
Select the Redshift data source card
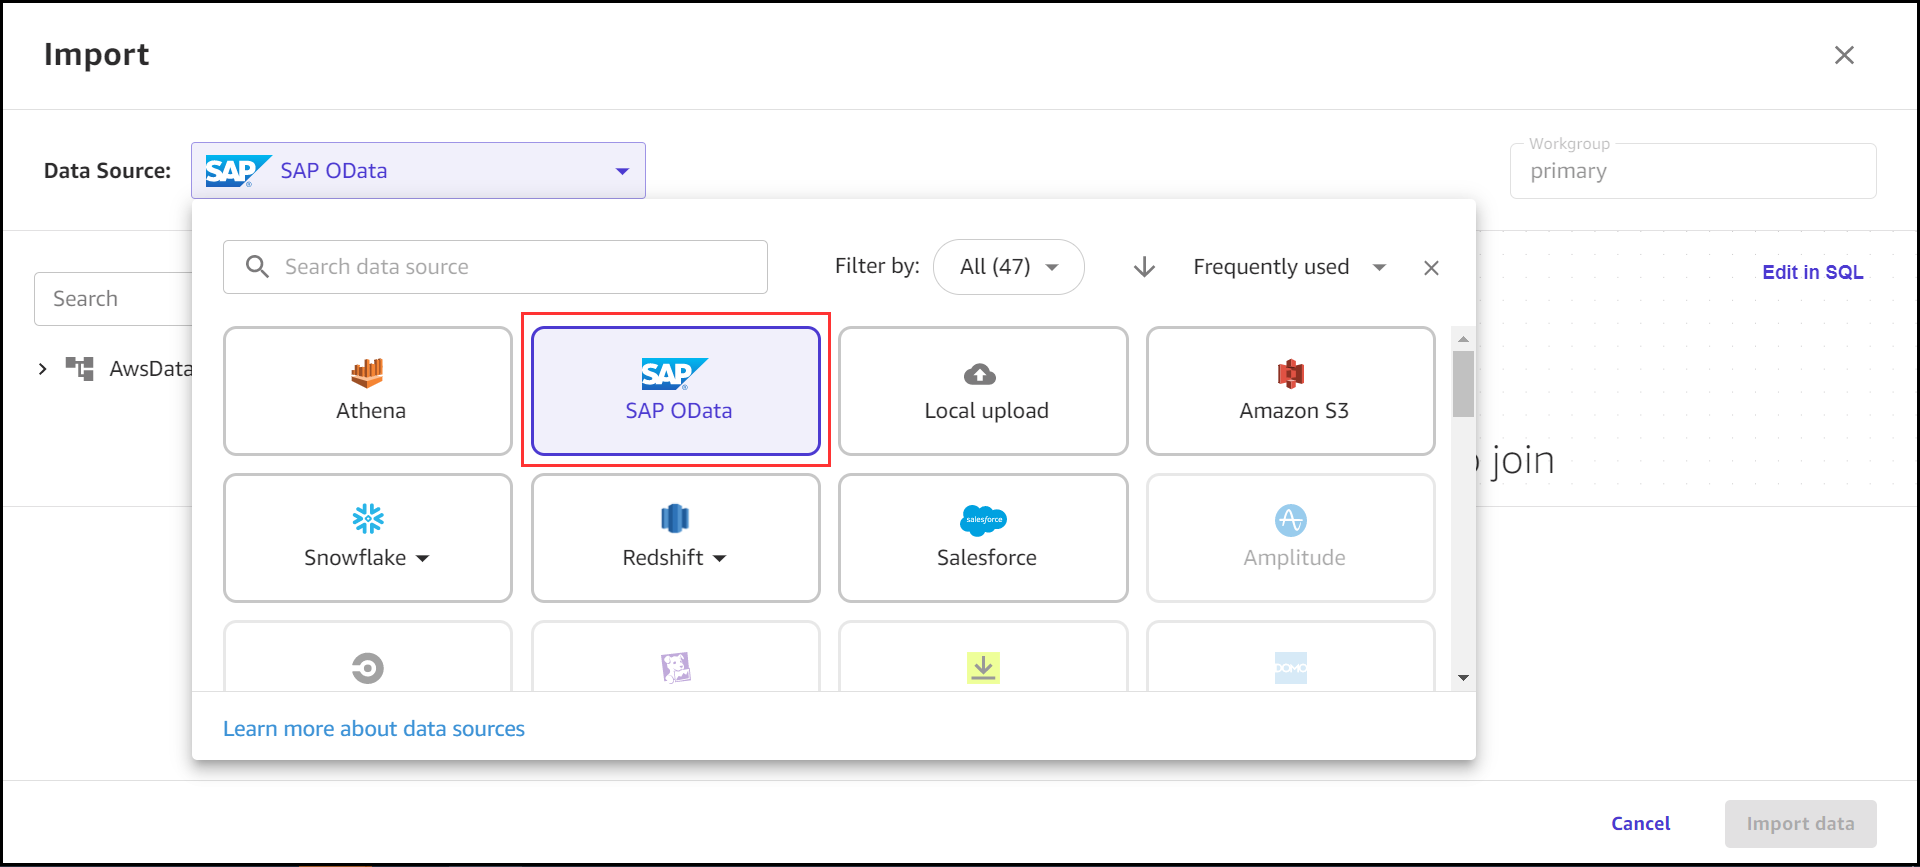pos(676,538)
